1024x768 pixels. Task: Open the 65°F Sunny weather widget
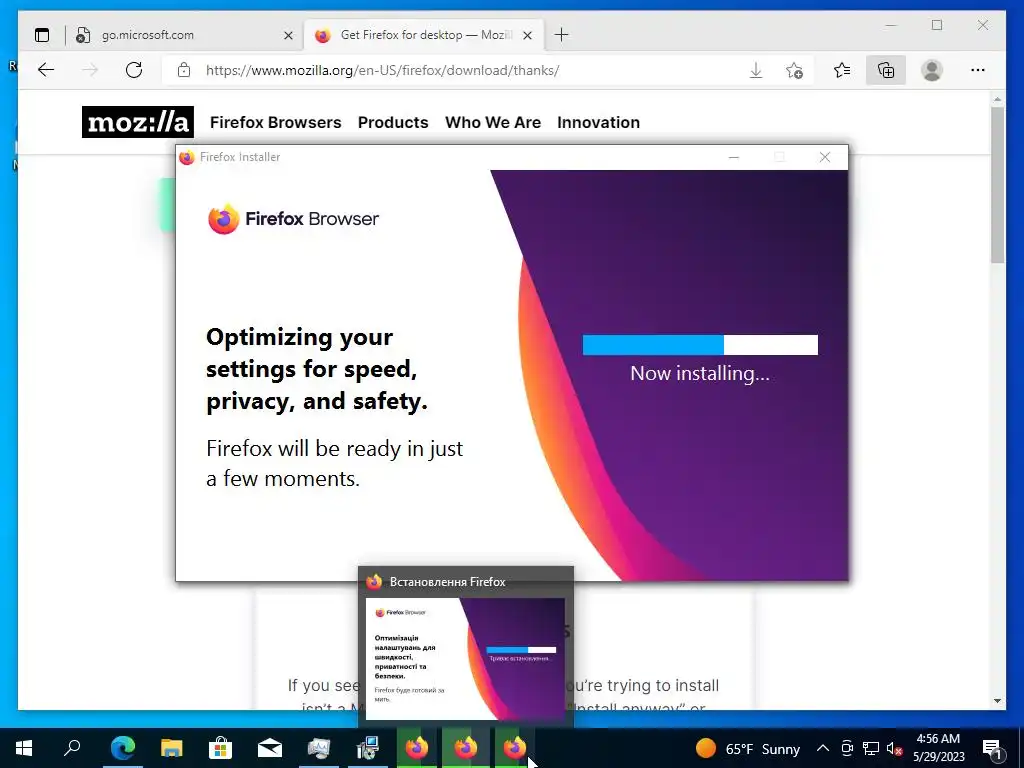748,748
